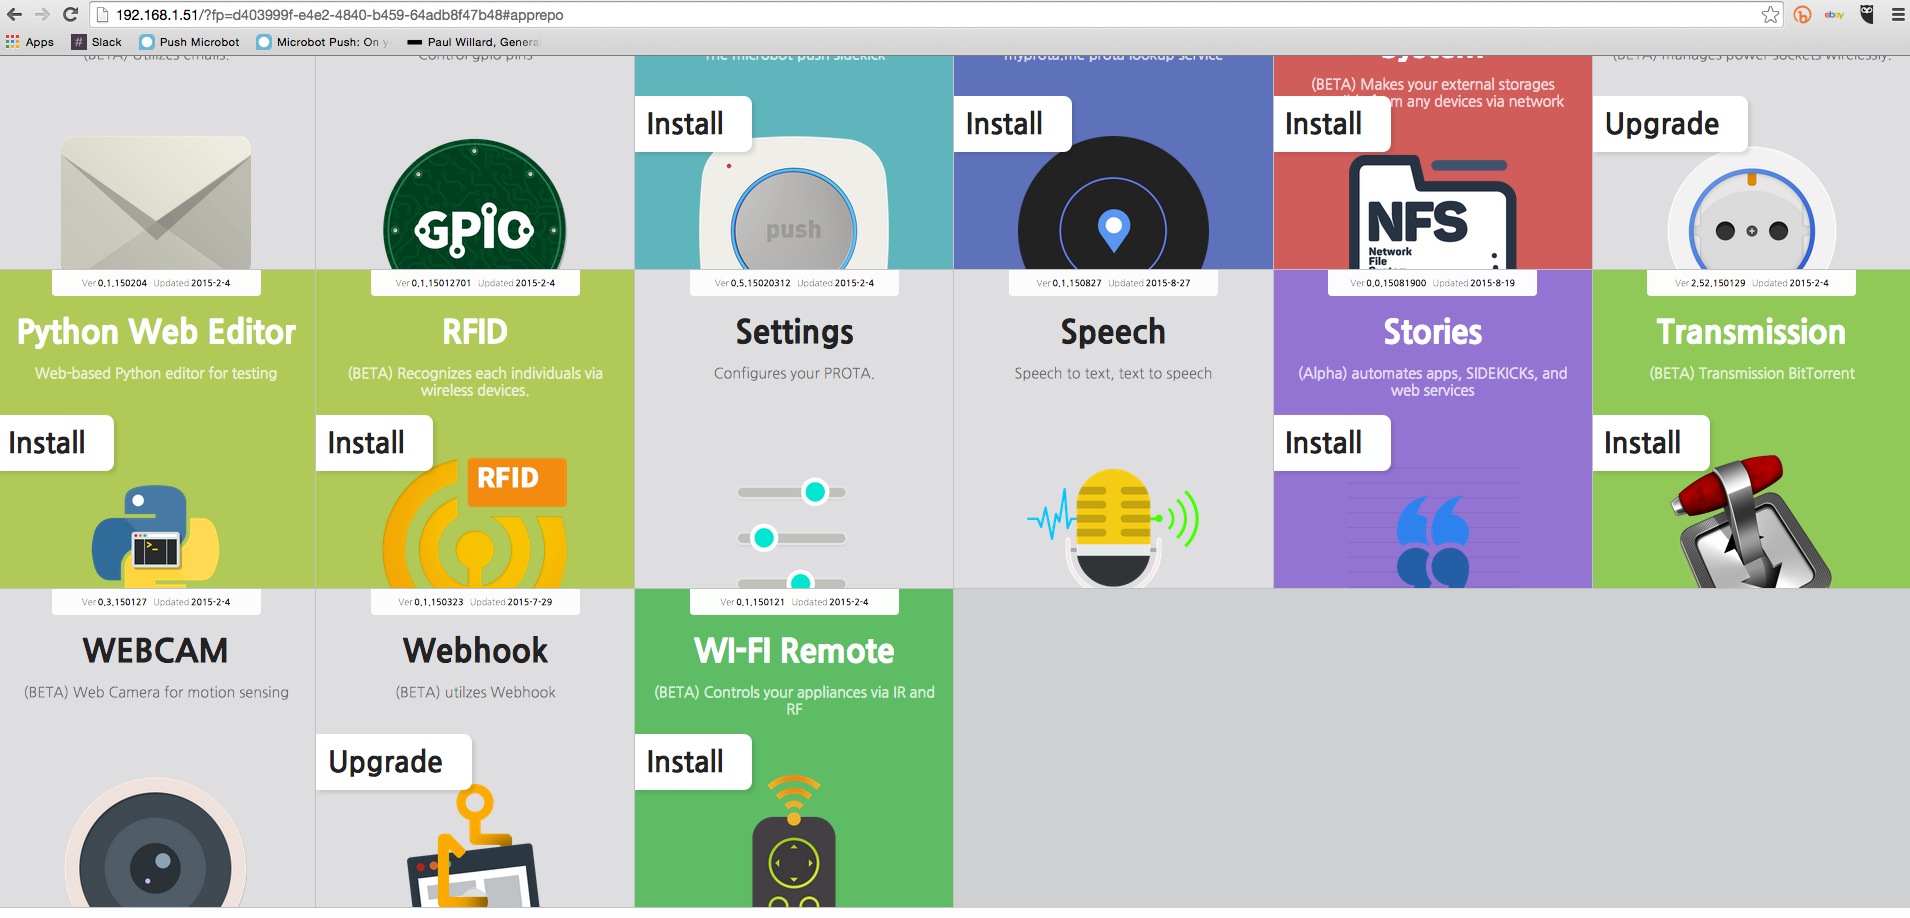Install the RFID app
This screenshot has width=1910, height=918.
click(x=374, y=443)
